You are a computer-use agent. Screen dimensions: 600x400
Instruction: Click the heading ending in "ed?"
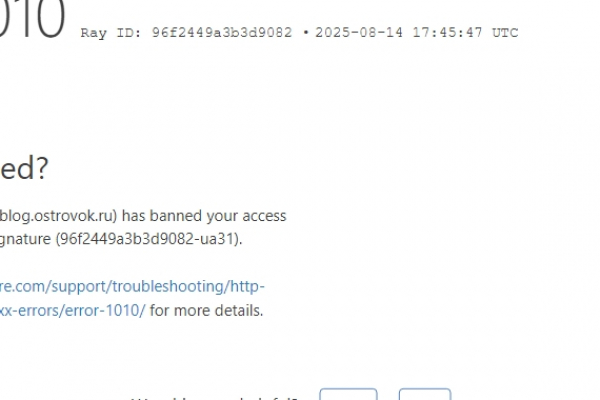[x=24, y=168]
